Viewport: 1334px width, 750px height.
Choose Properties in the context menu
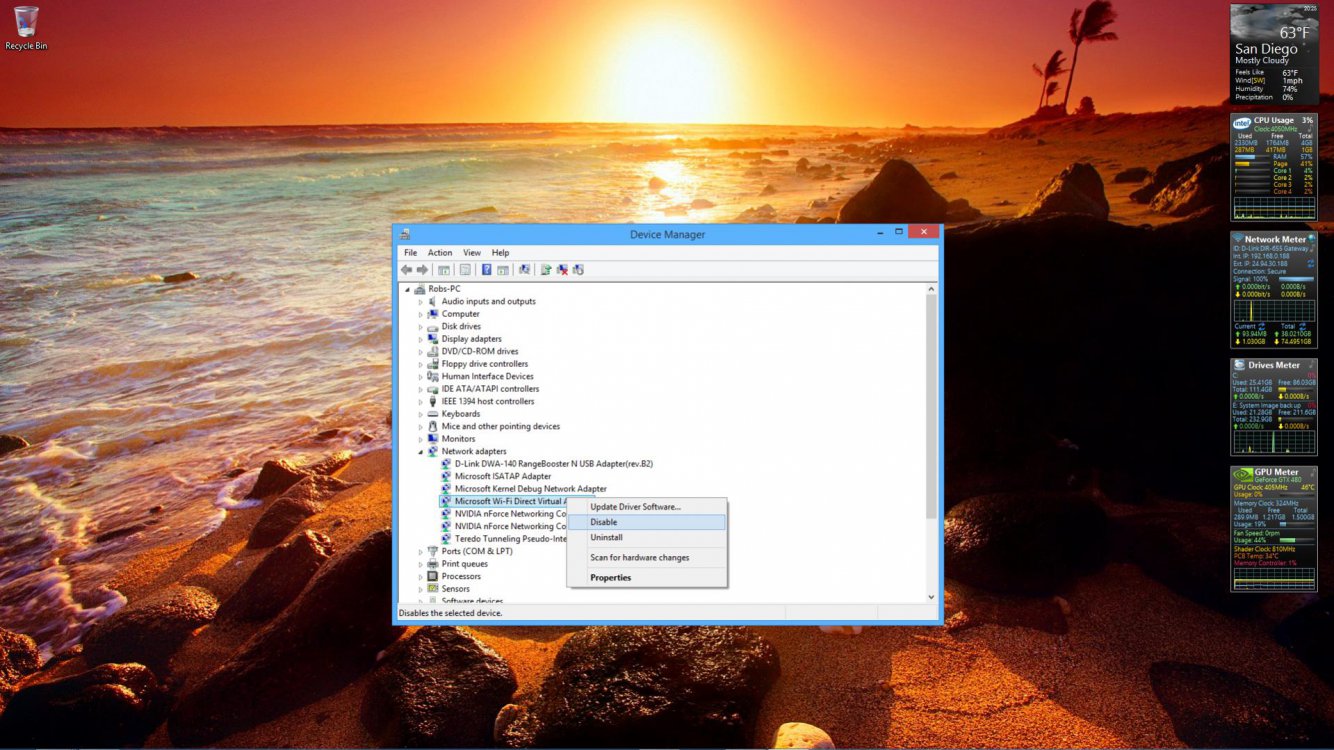pos(647,578)
